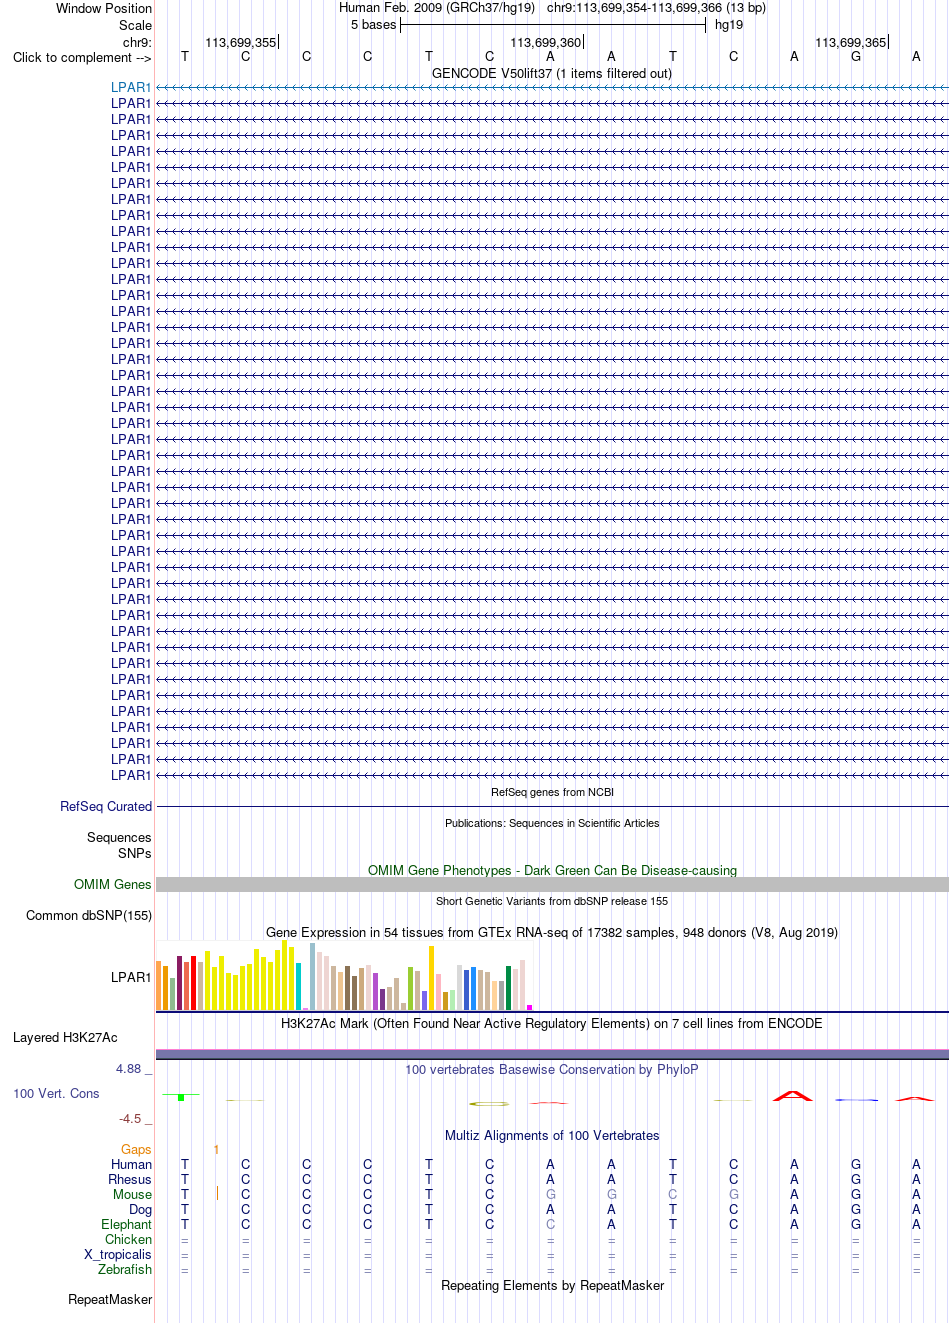
Task: Click the gray OMIM Genes item bar
Action: 552,884
